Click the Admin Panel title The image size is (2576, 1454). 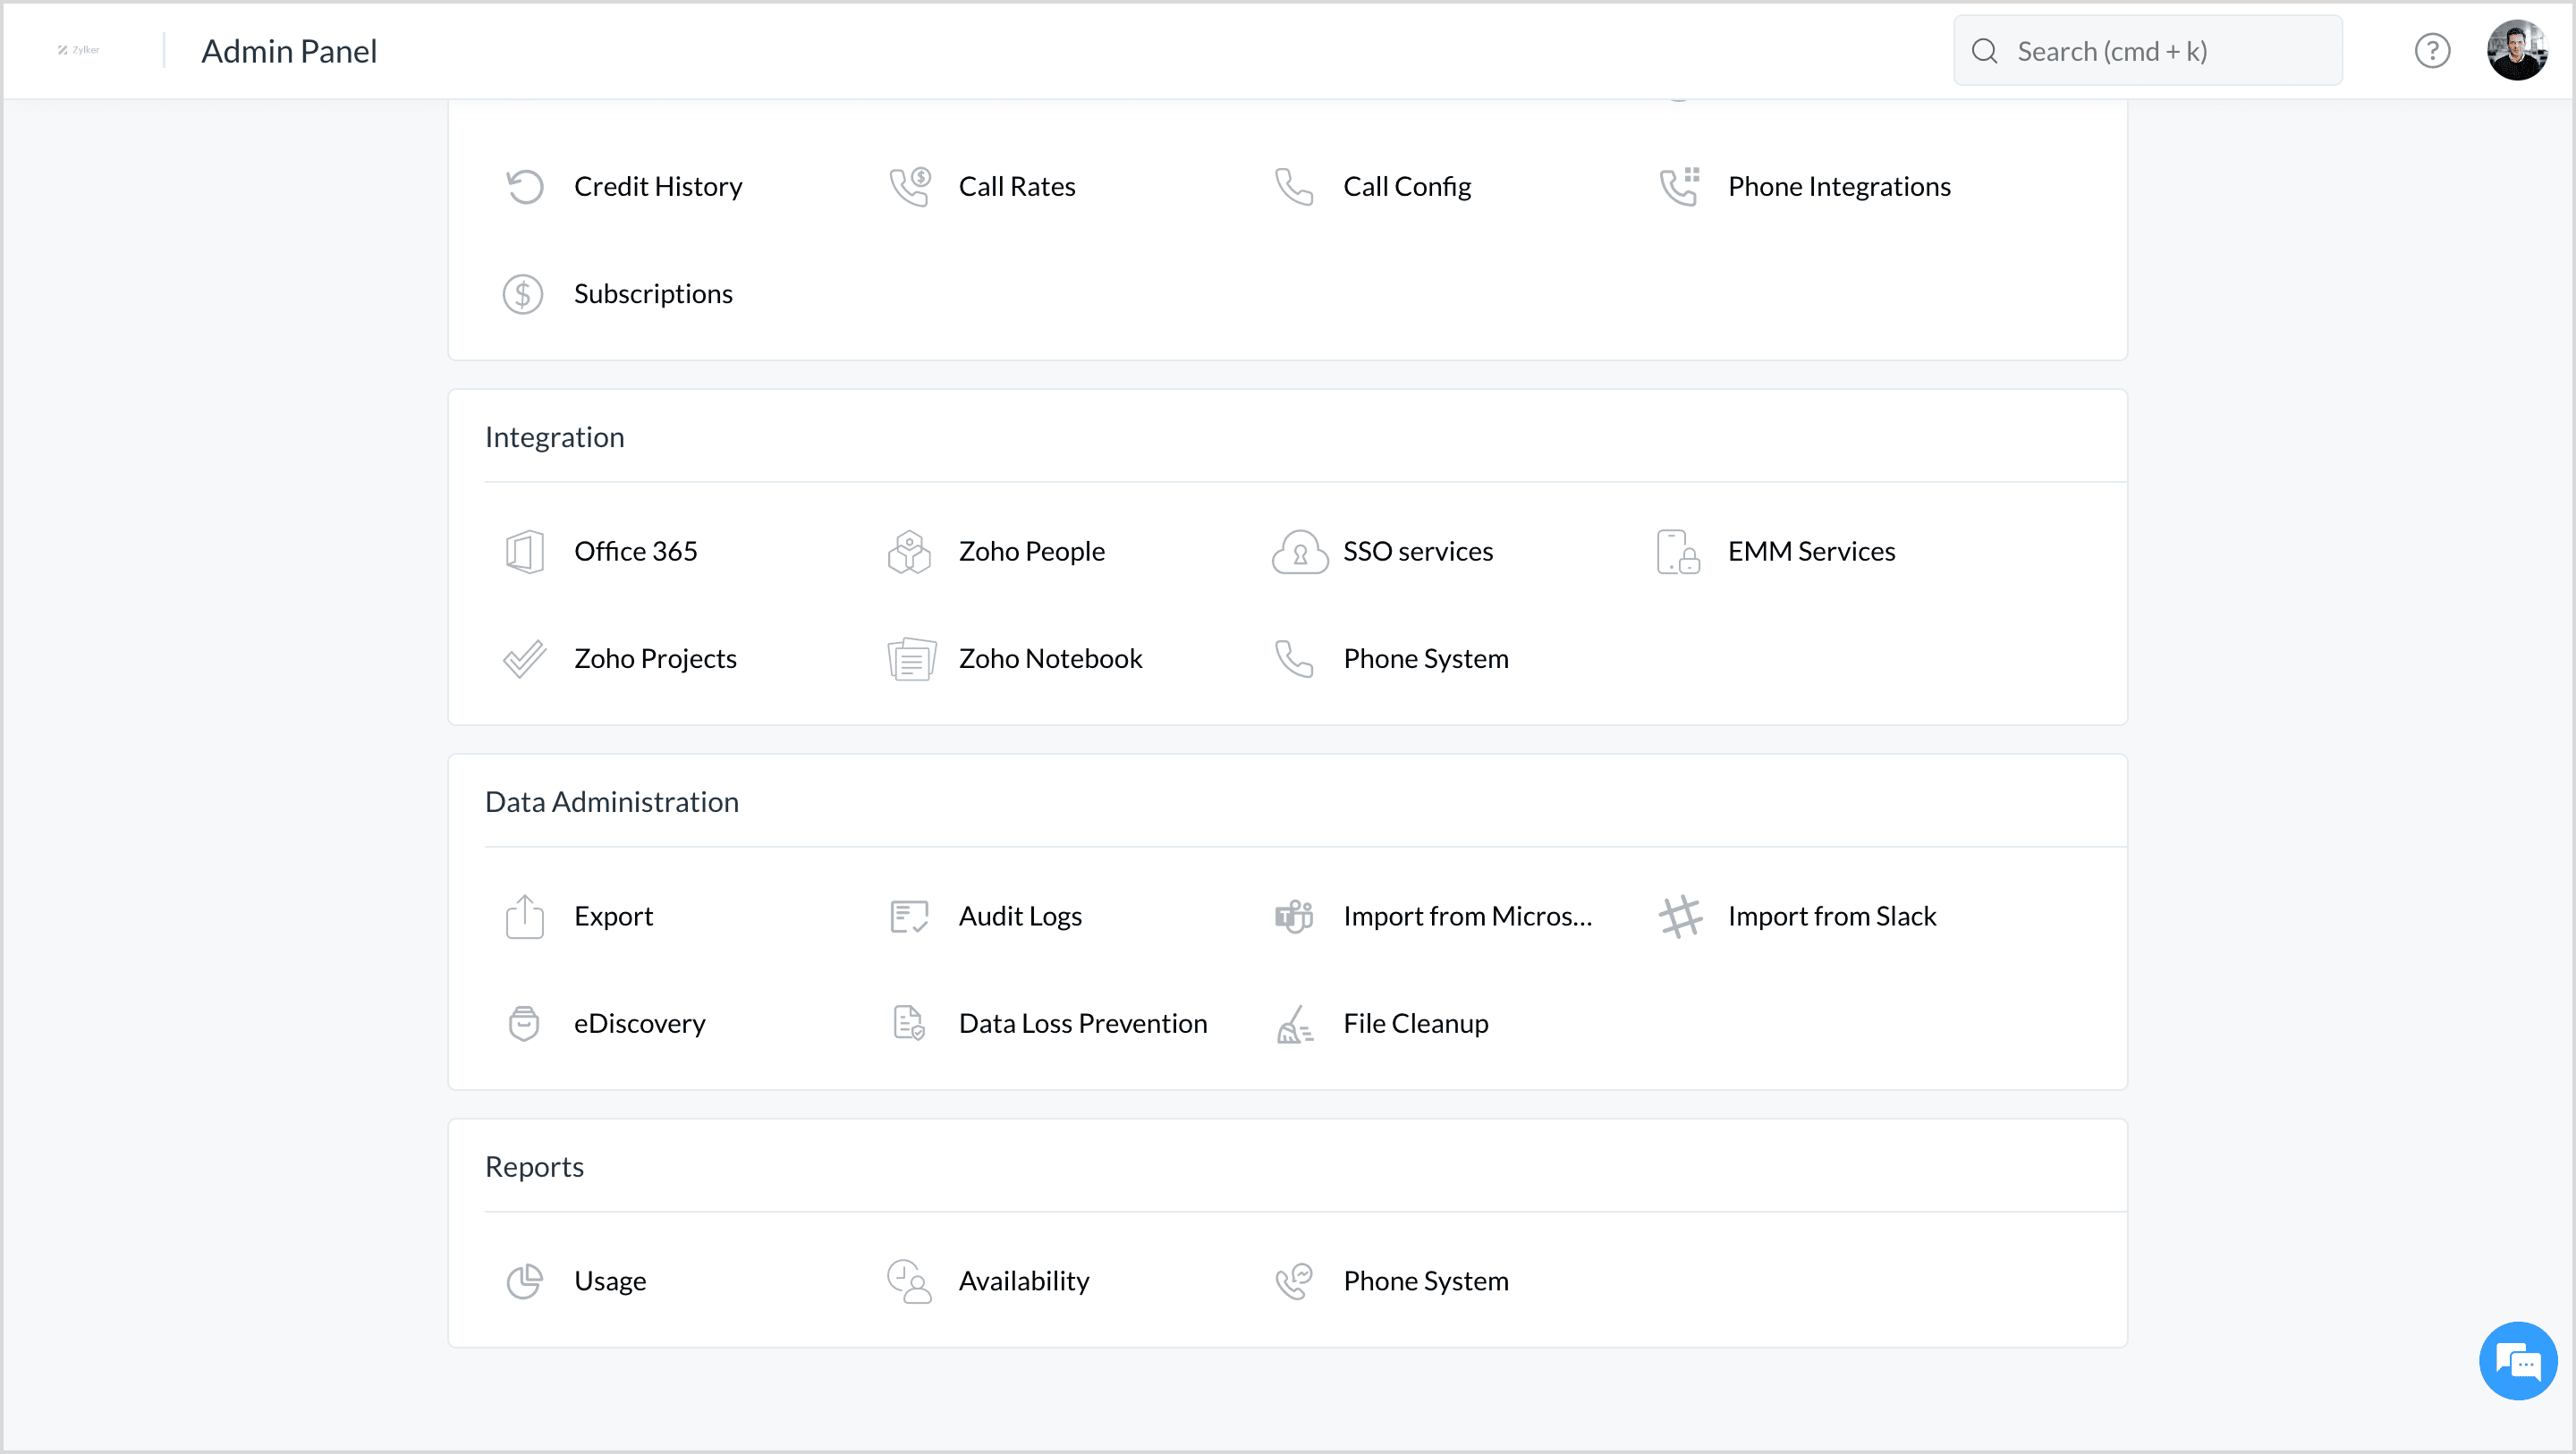coord(289,51)
